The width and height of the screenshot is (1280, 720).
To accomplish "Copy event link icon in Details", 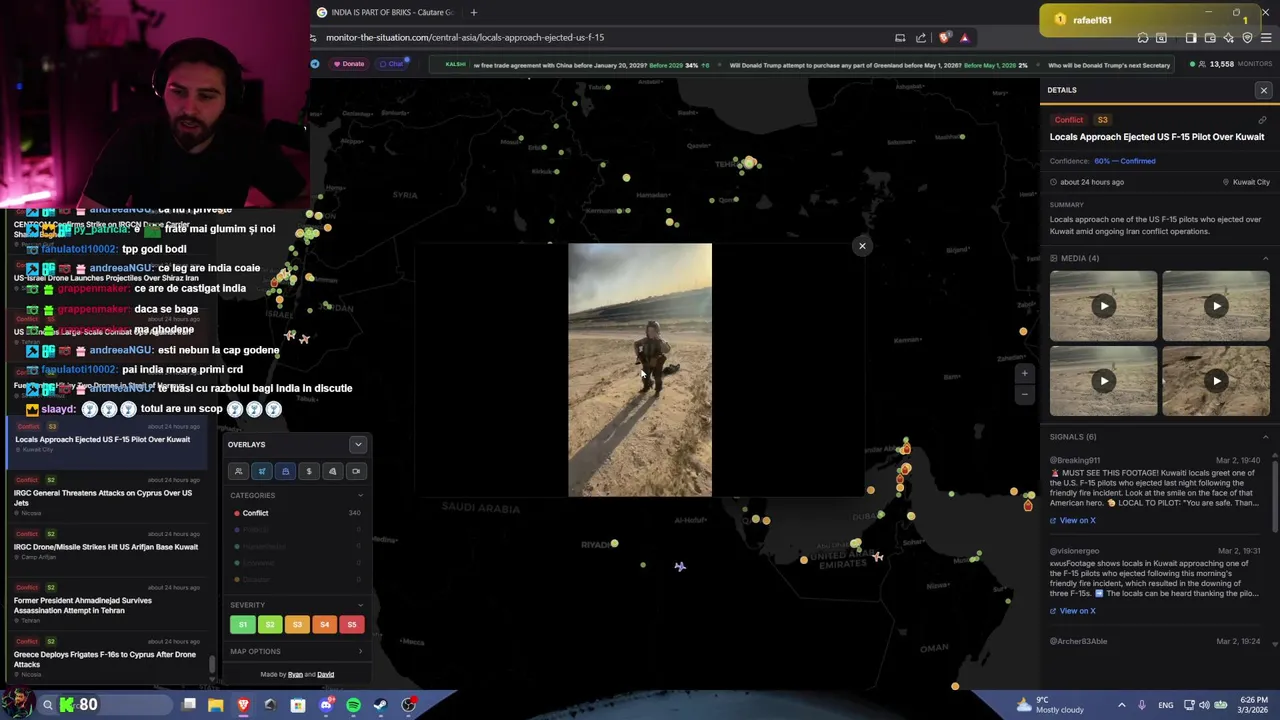I will tap(1262, 120).
